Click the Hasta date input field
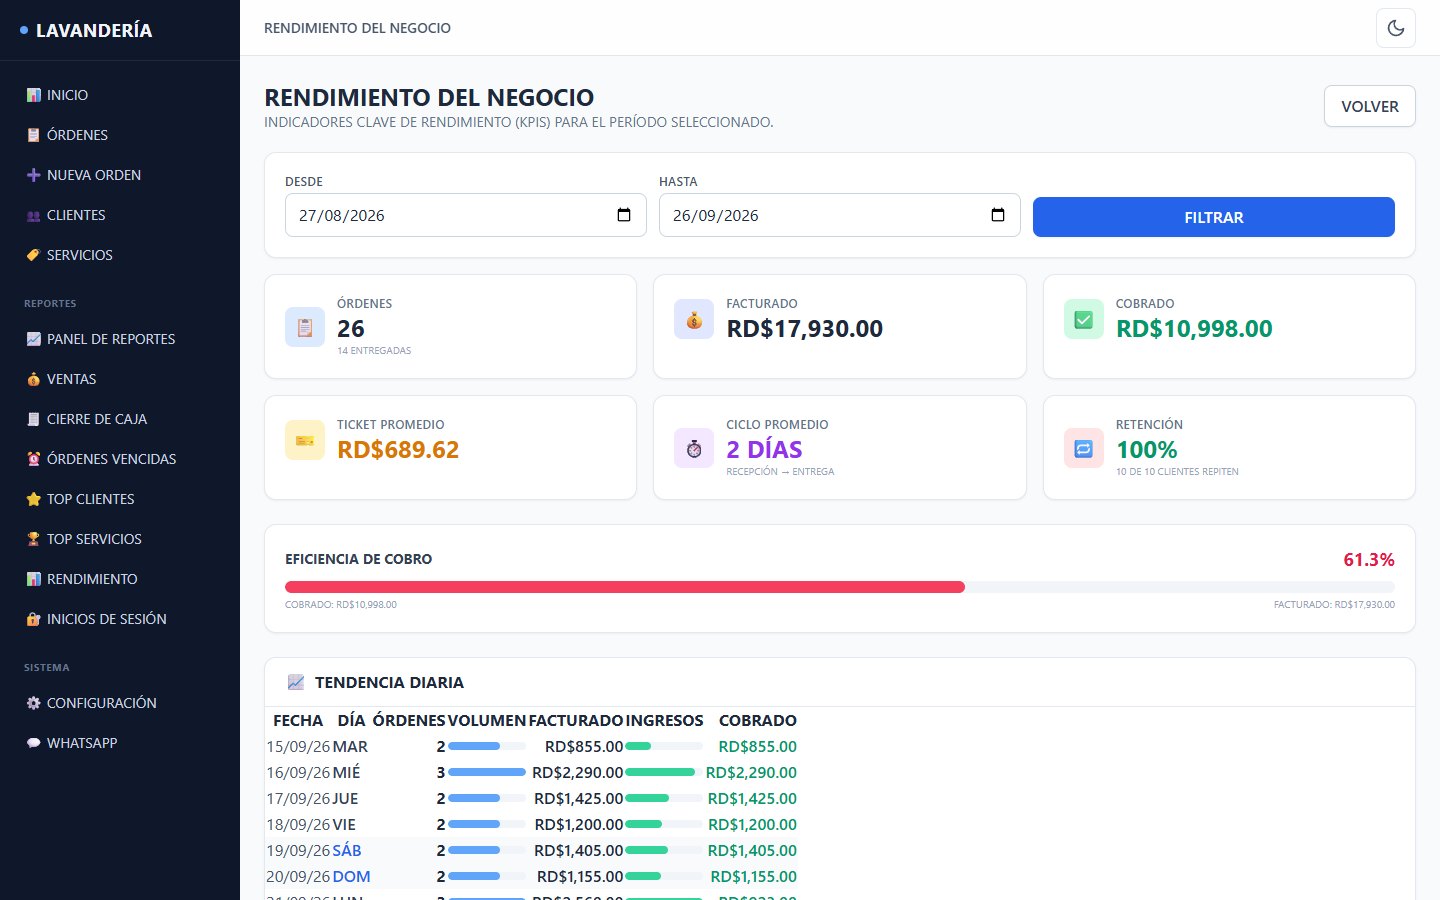The width and height of the screenshot is (1440, 900). pyautogui.click(x=840, y=215)
